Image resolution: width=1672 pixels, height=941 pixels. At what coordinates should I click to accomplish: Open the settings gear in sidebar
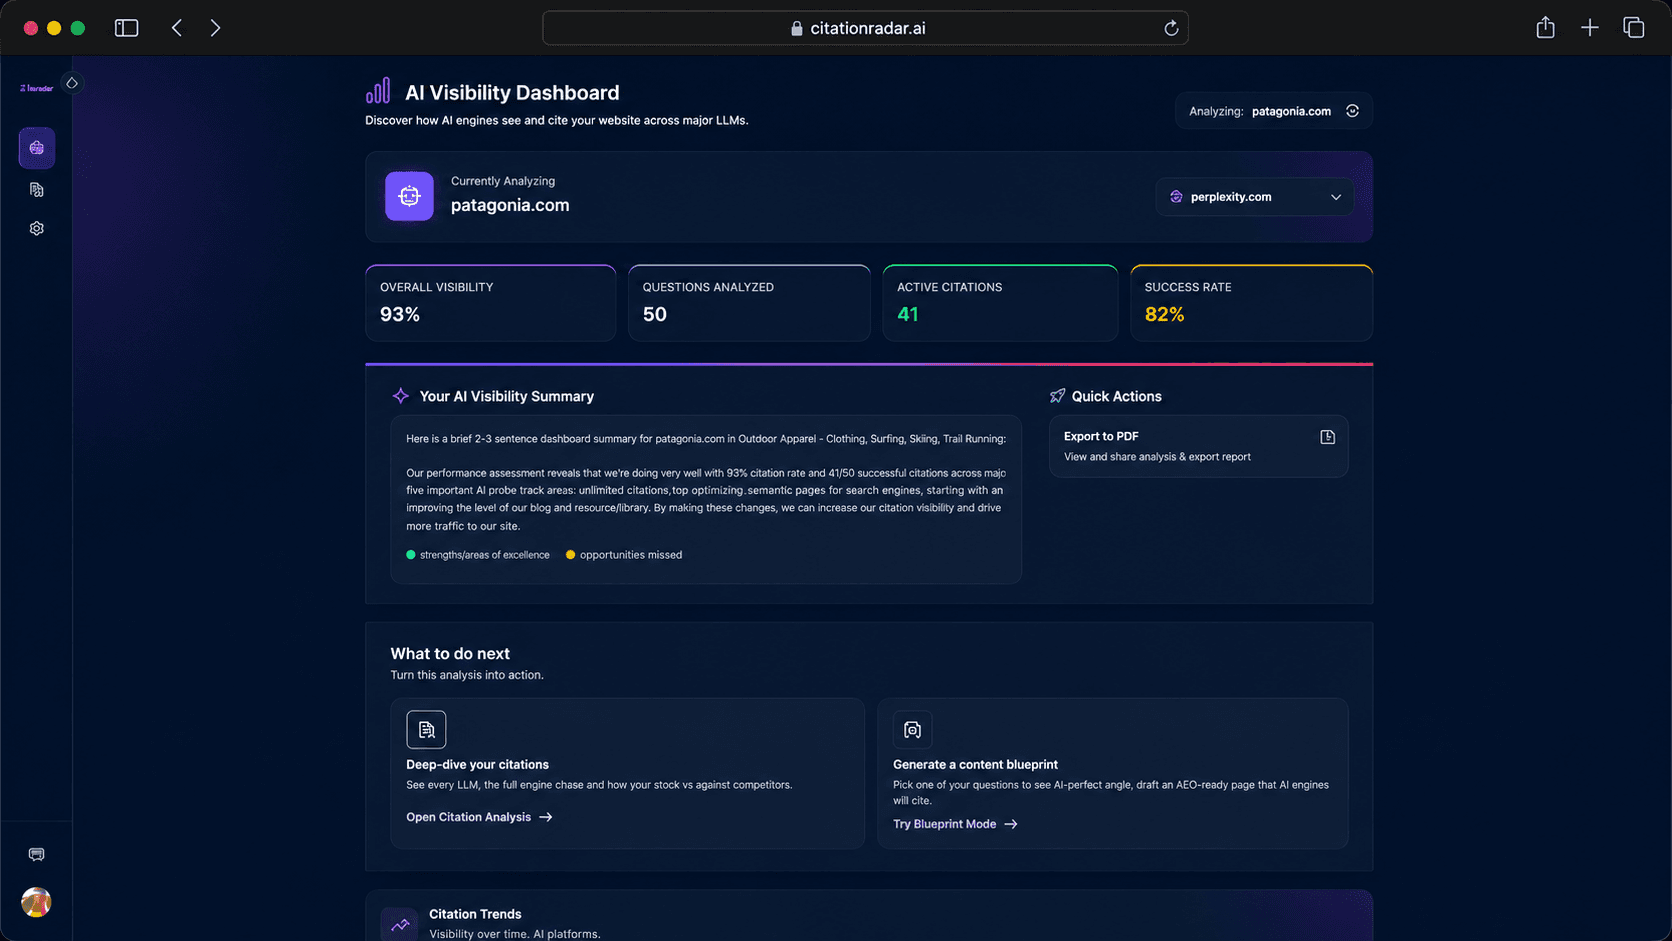pyautogui.click(x=37, y=228)
